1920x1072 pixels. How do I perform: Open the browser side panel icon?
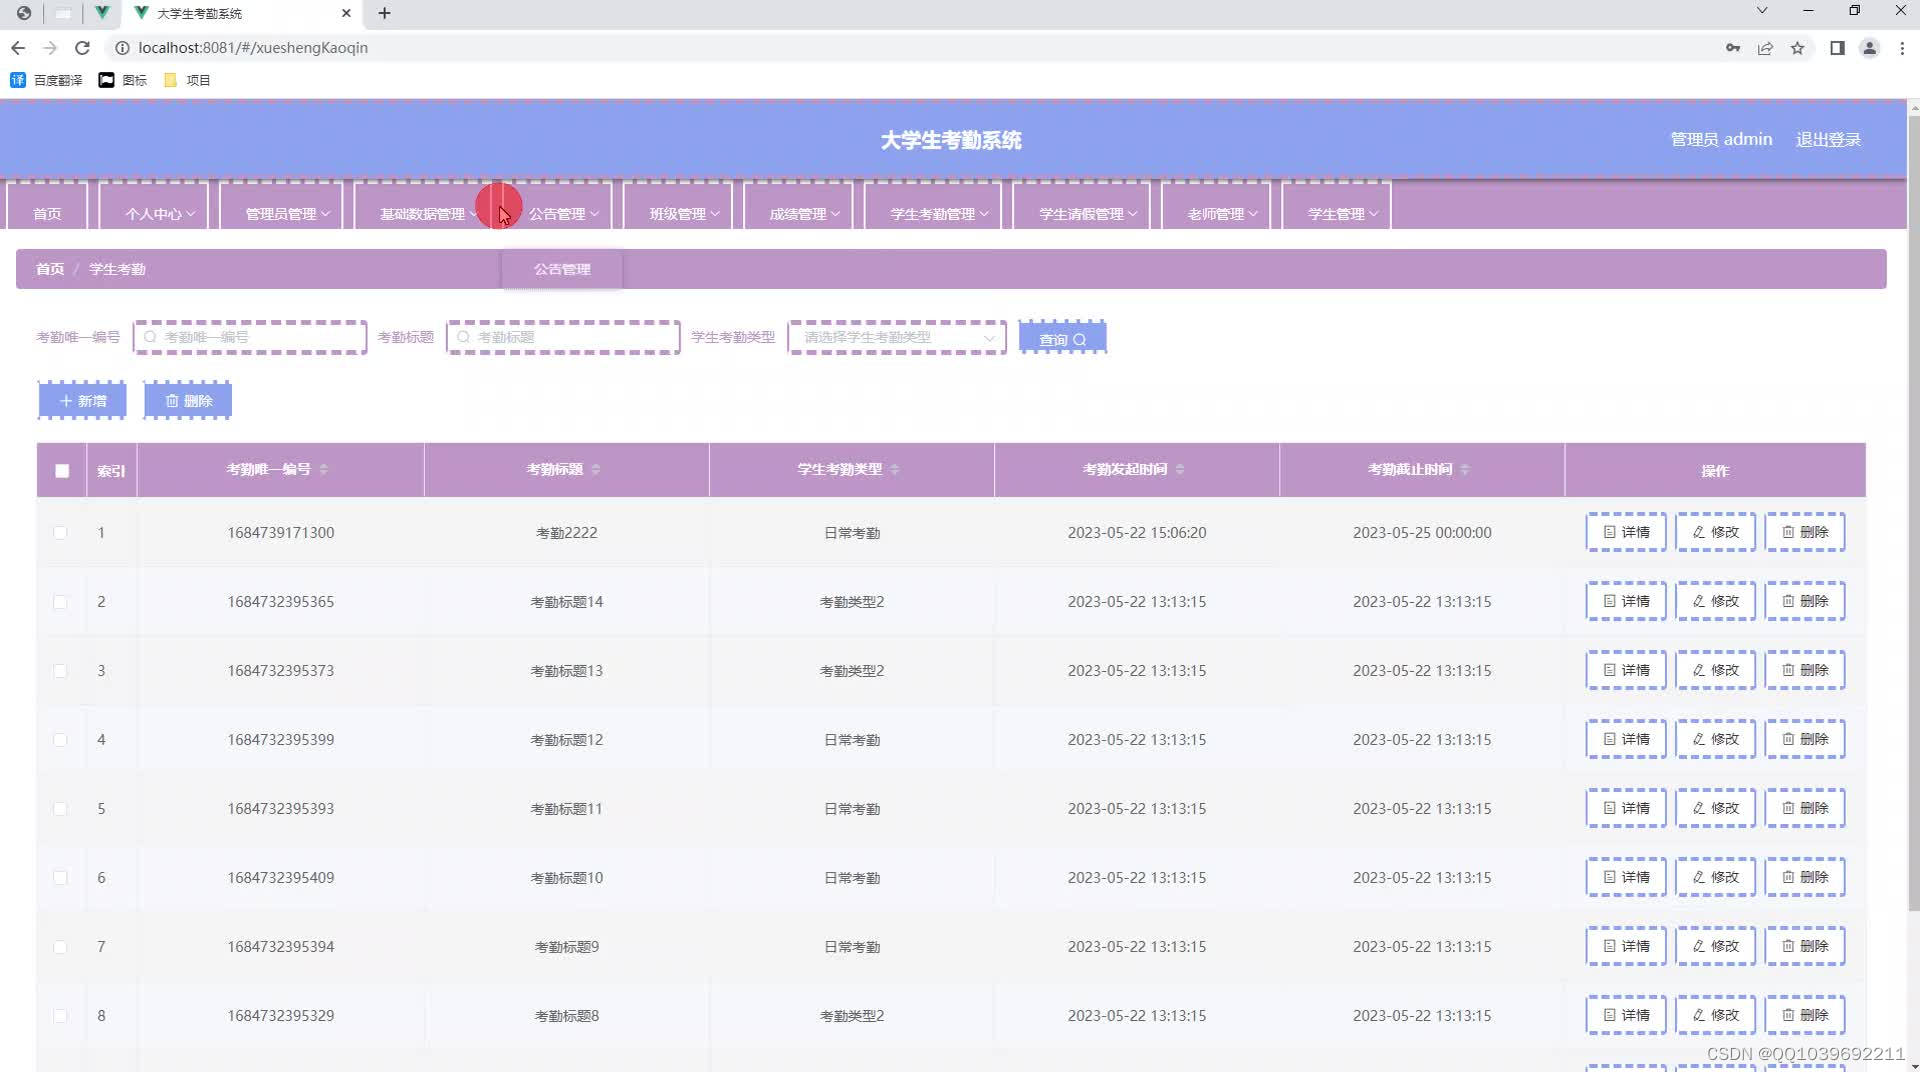1837,48
